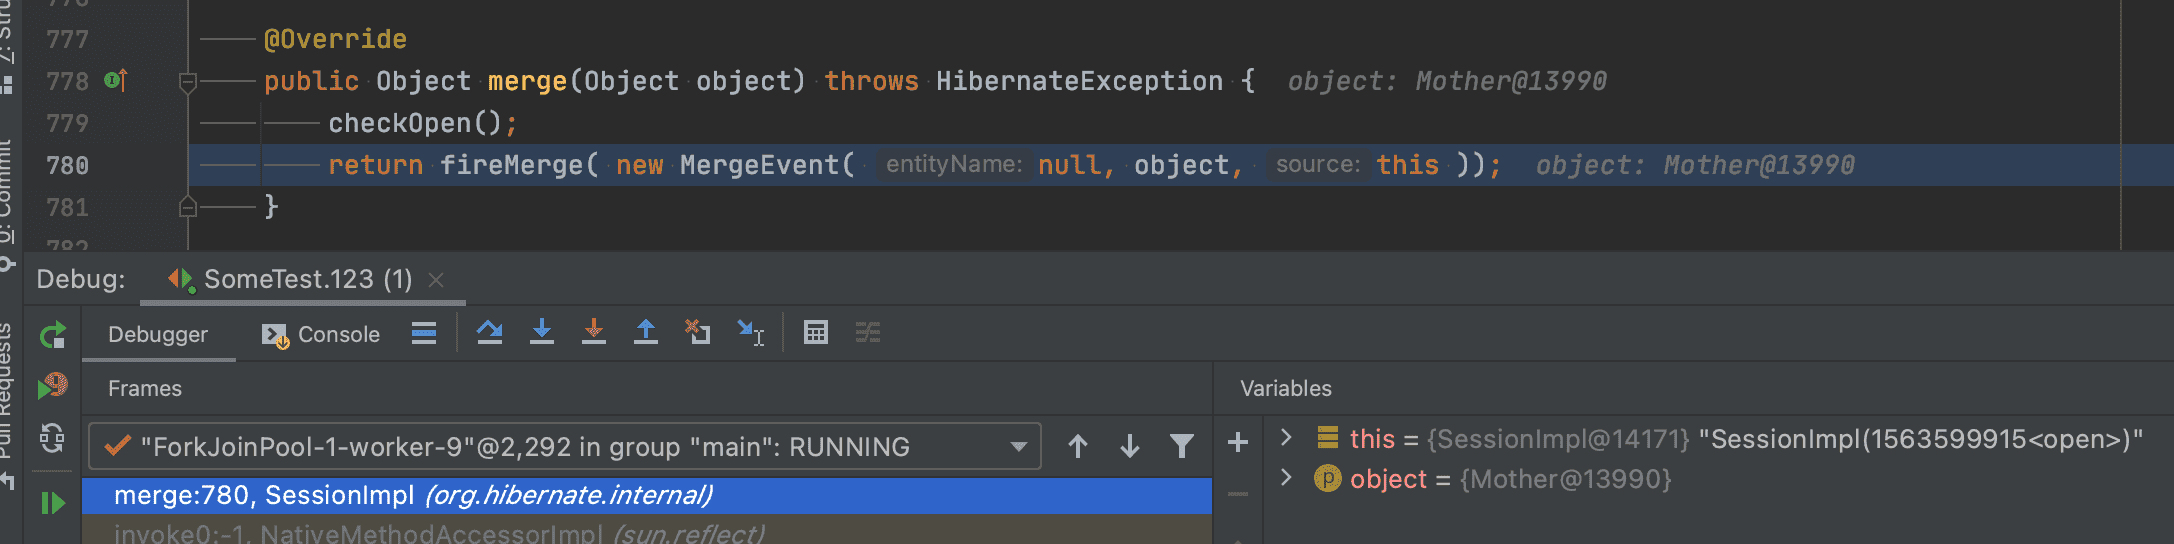Click the 'fireMerge' method call on line 780

pyautogui.click(x=511, y=165)
